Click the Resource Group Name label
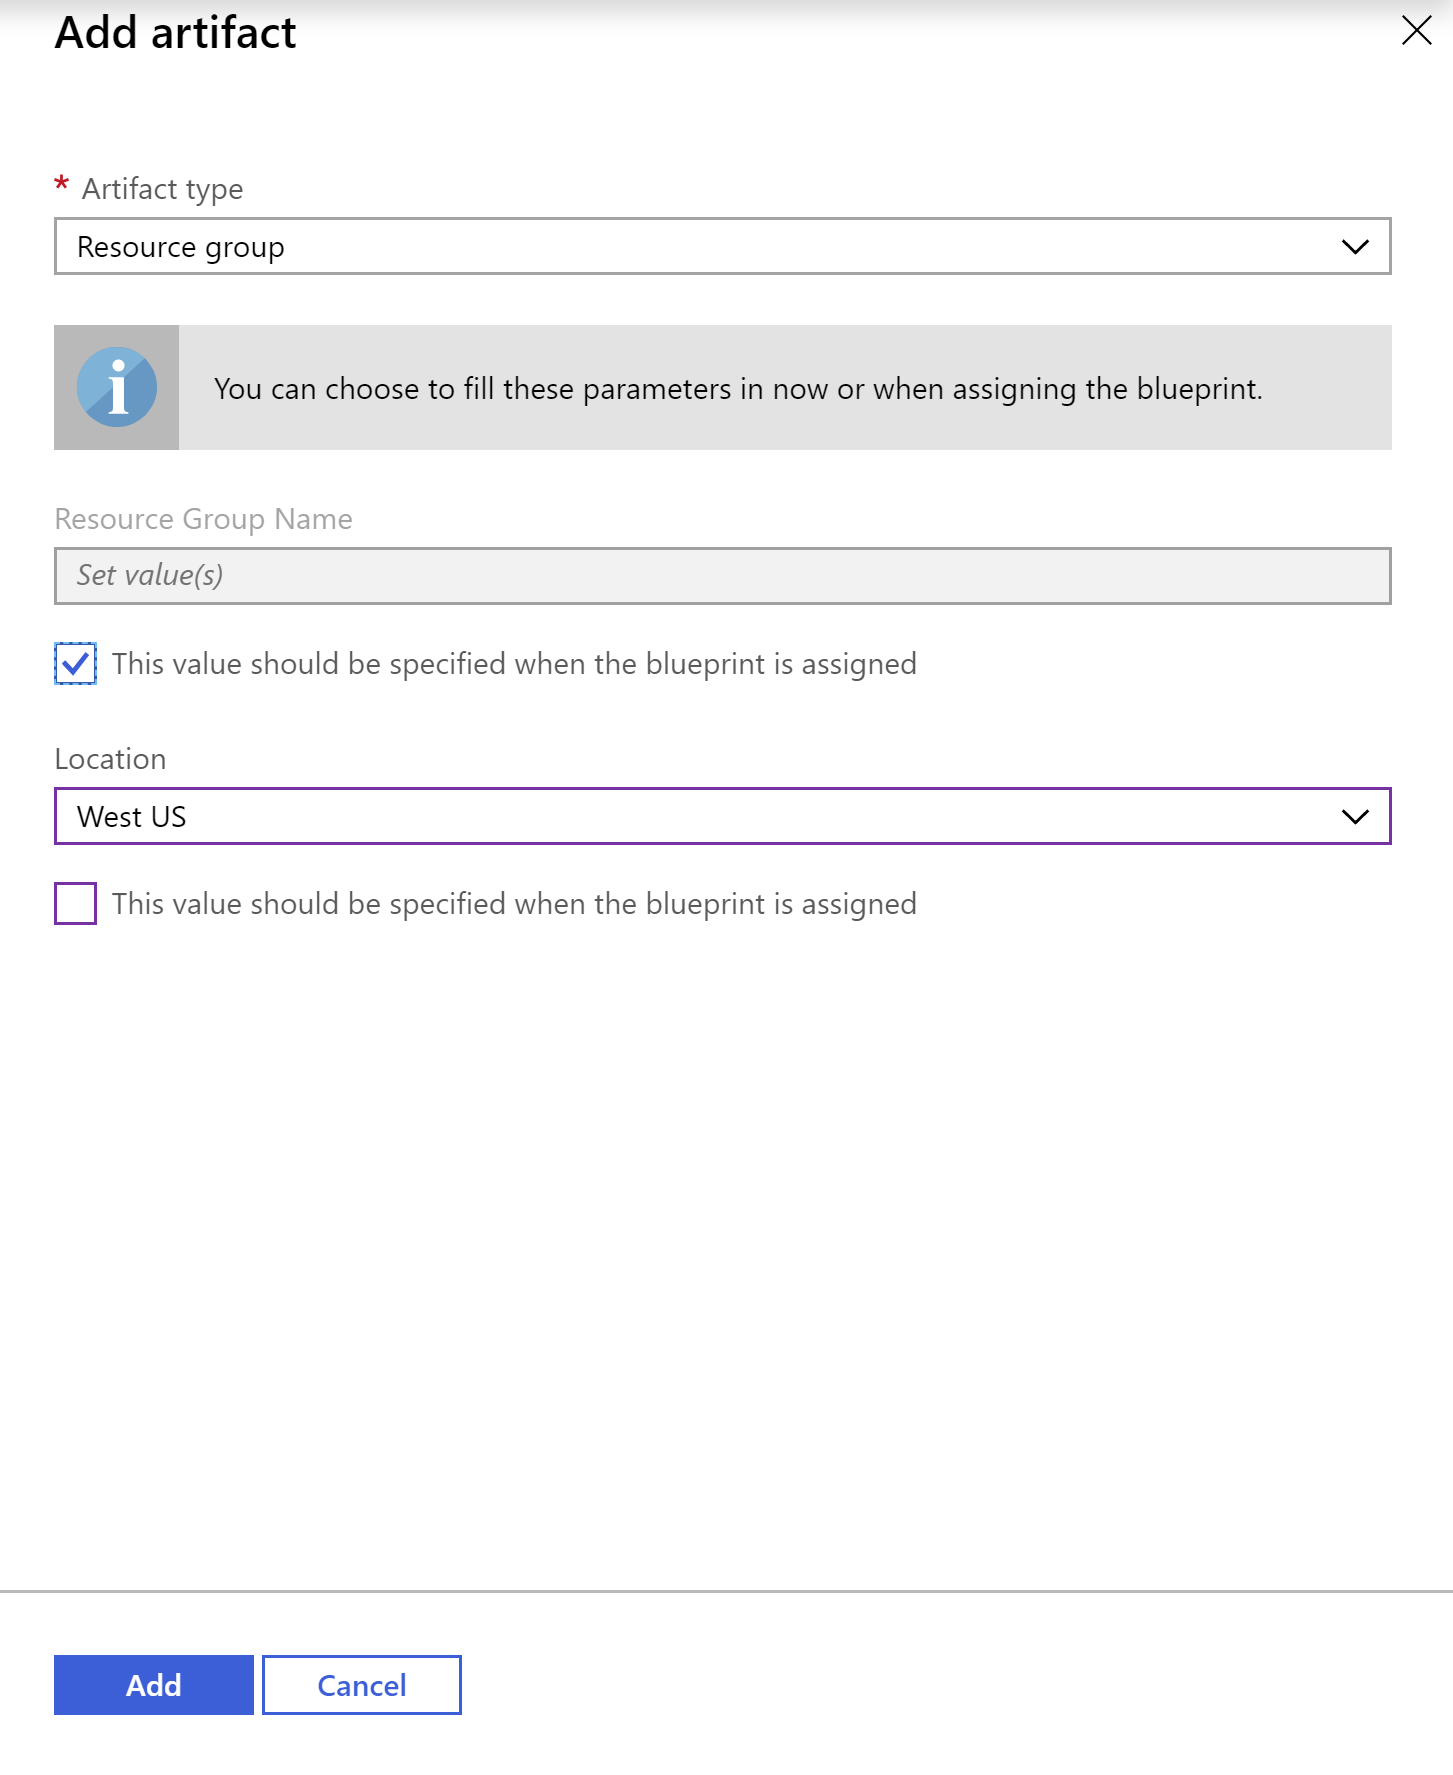 click(204, 519)
